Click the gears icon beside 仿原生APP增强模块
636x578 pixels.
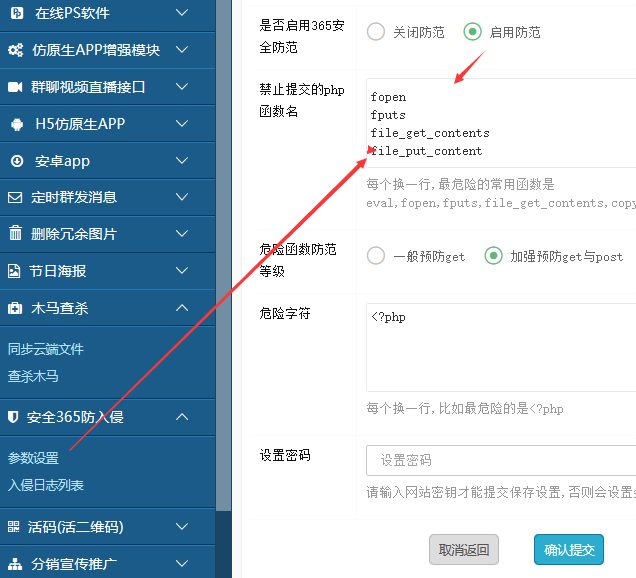[16, 50]
